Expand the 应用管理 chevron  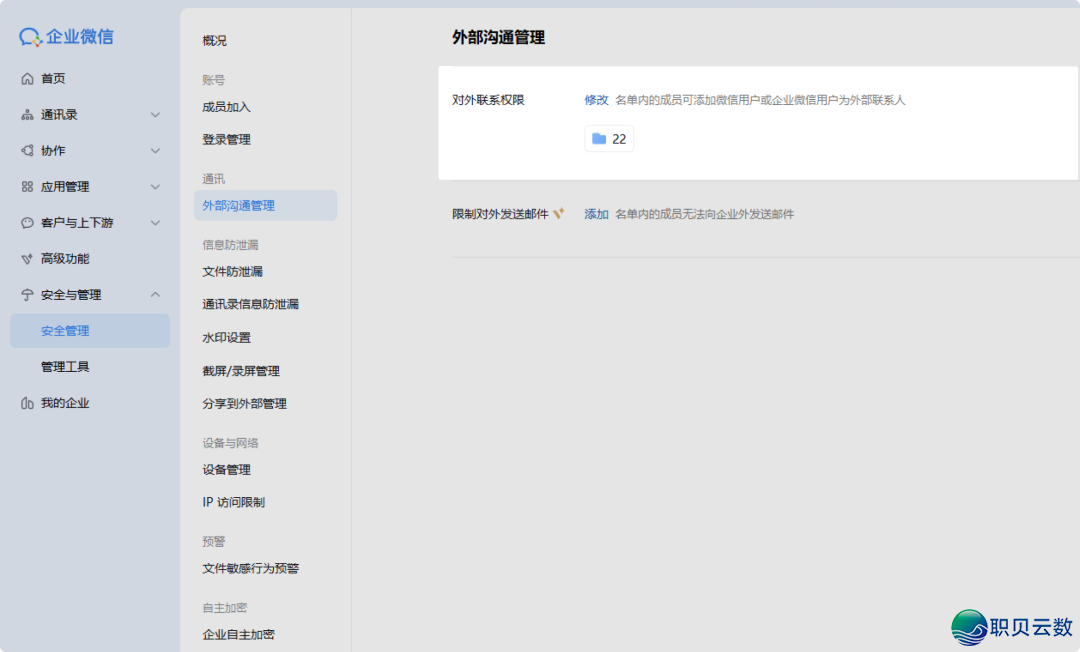[155, 187]
